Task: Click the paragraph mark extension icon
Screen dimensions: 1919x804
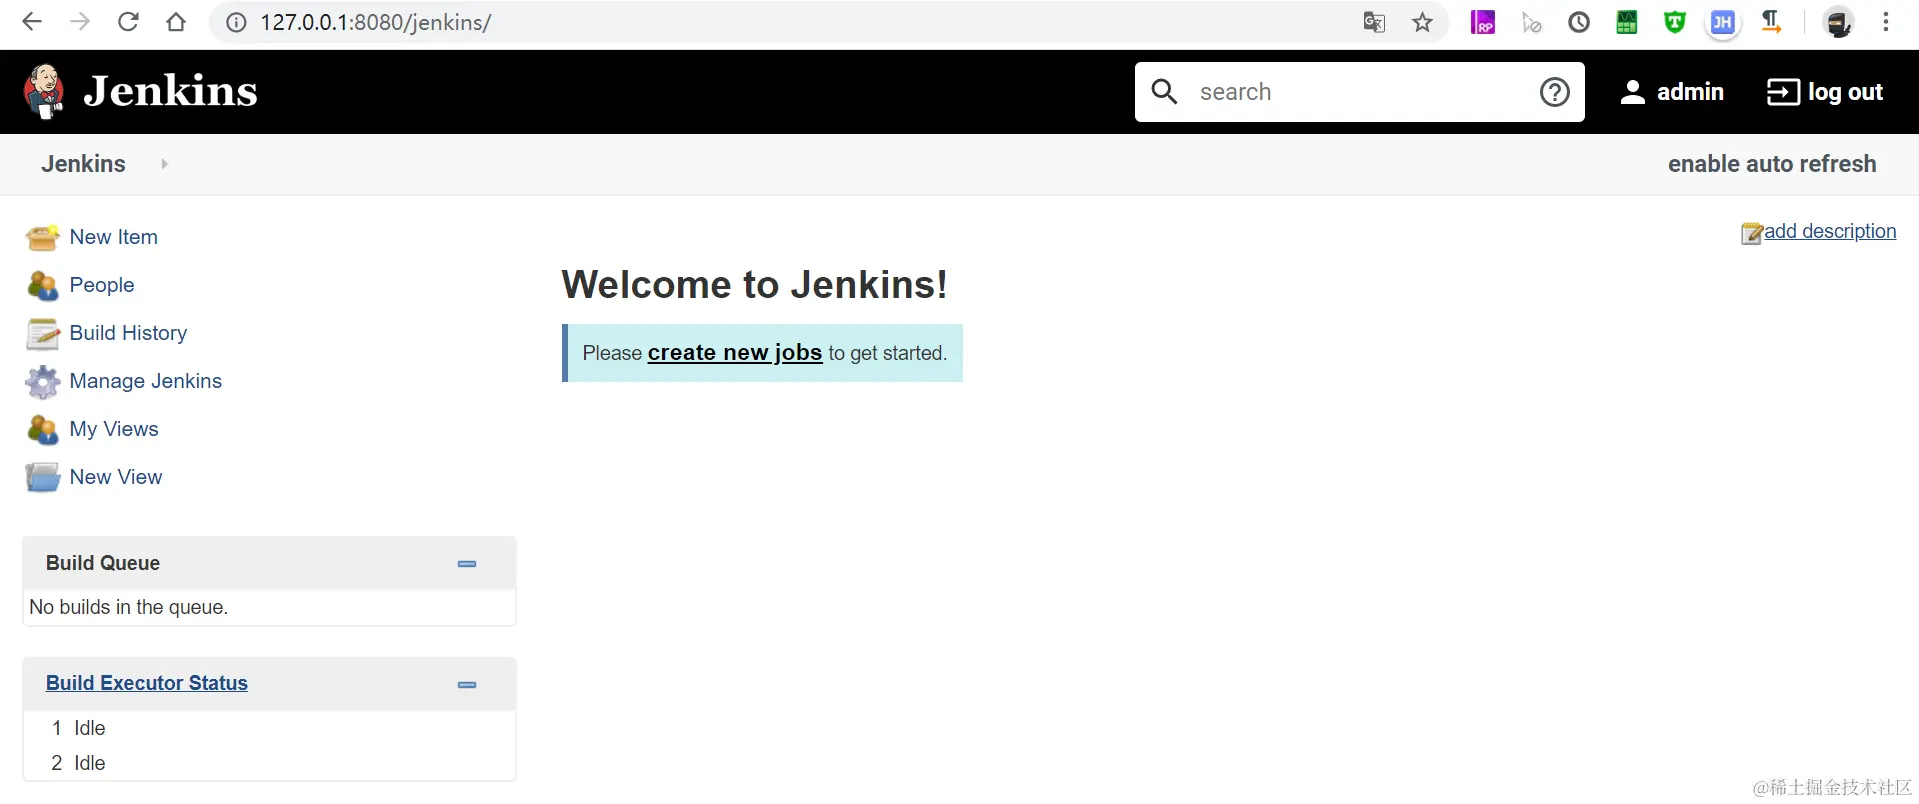Action: [1771, 22]
